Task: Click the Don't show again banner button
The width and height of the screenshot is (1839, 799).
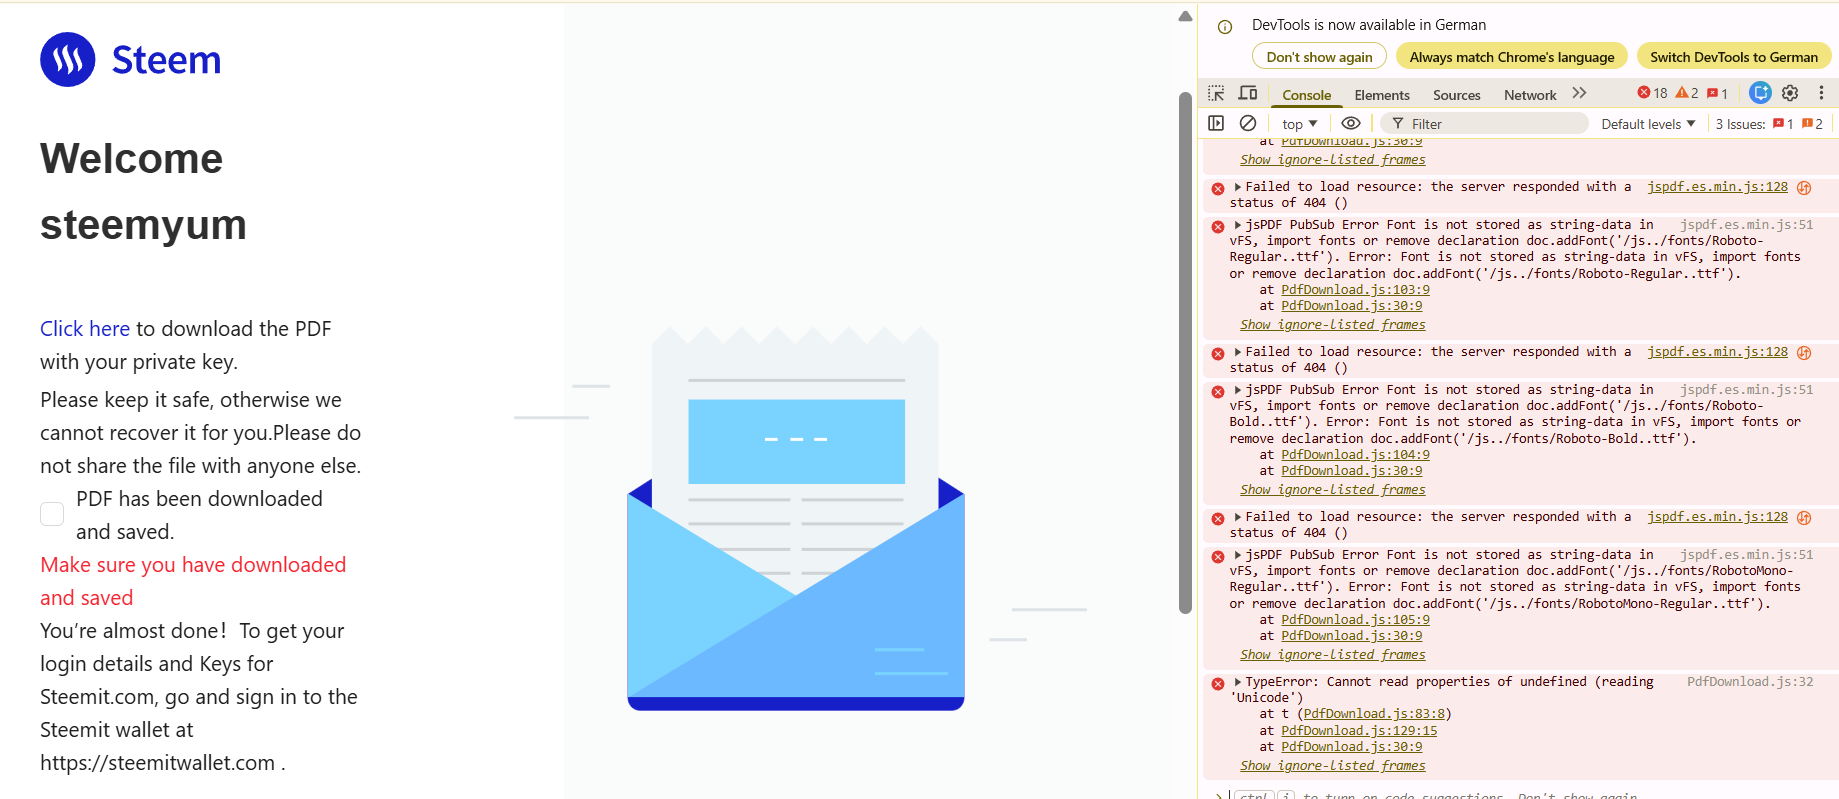Action: point(1319,57)
